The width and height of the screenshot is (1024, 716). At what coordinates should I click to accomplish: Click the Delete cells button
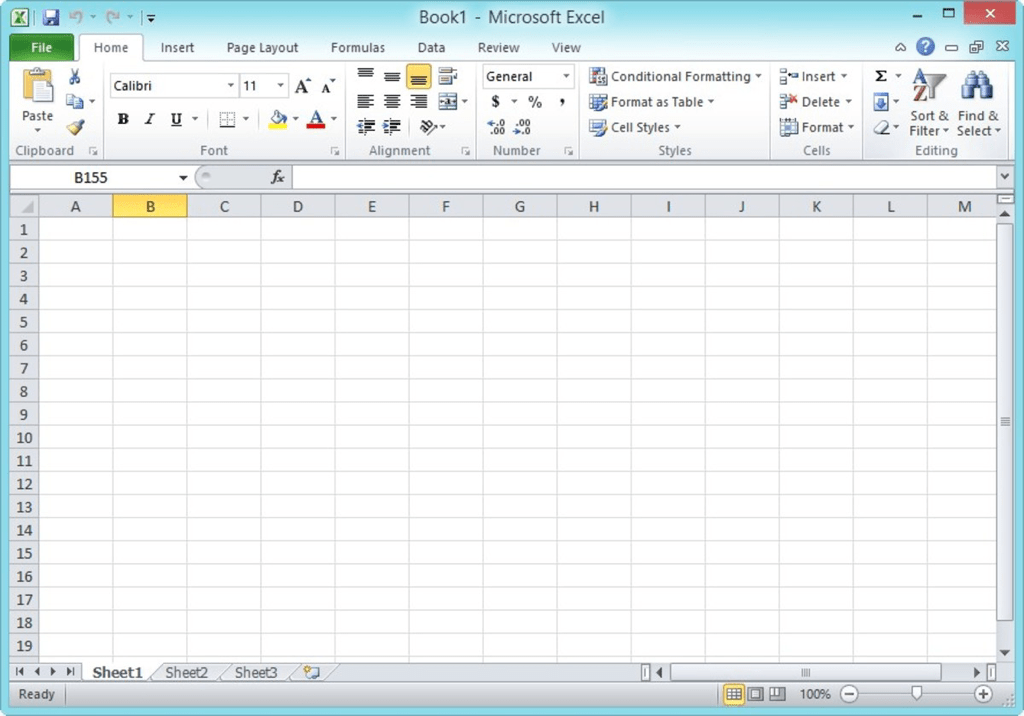816,102
